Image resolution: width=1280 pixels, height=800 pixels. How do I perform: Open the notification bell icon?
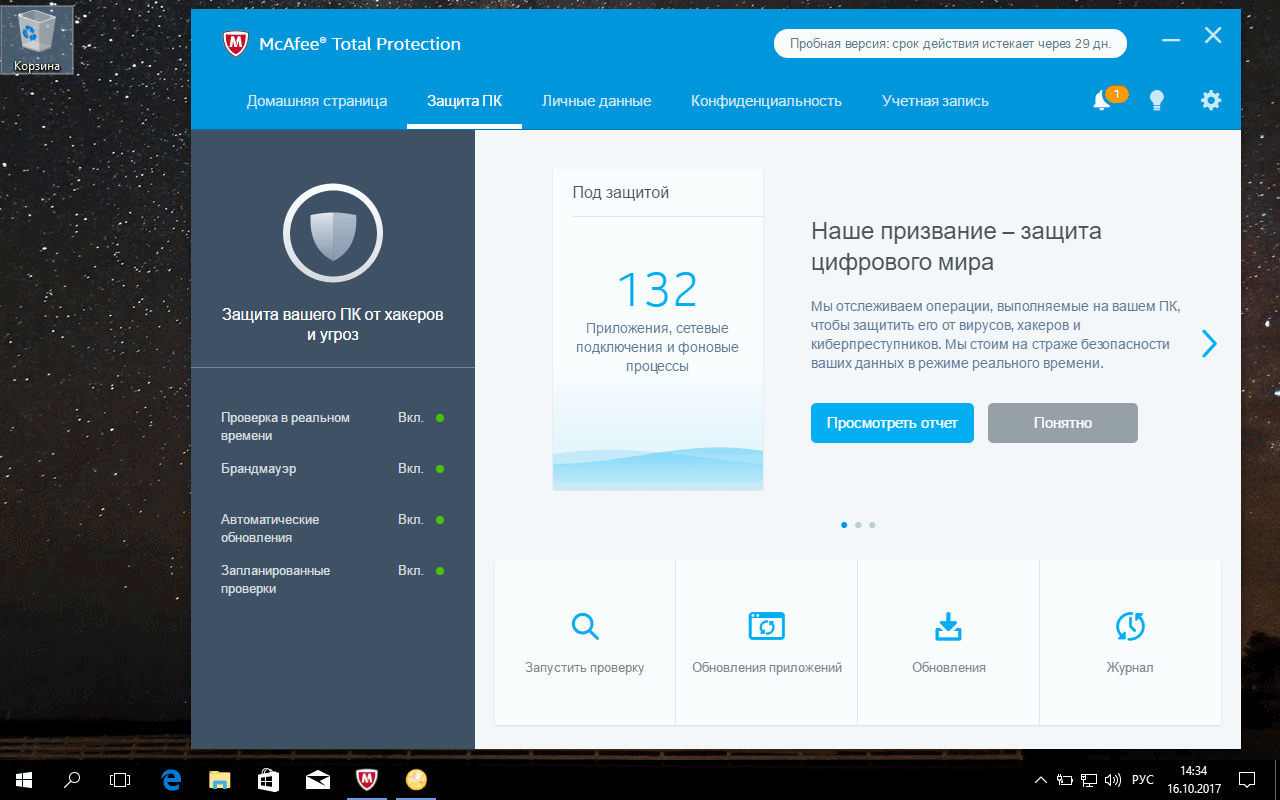(x=1102, y=100)
